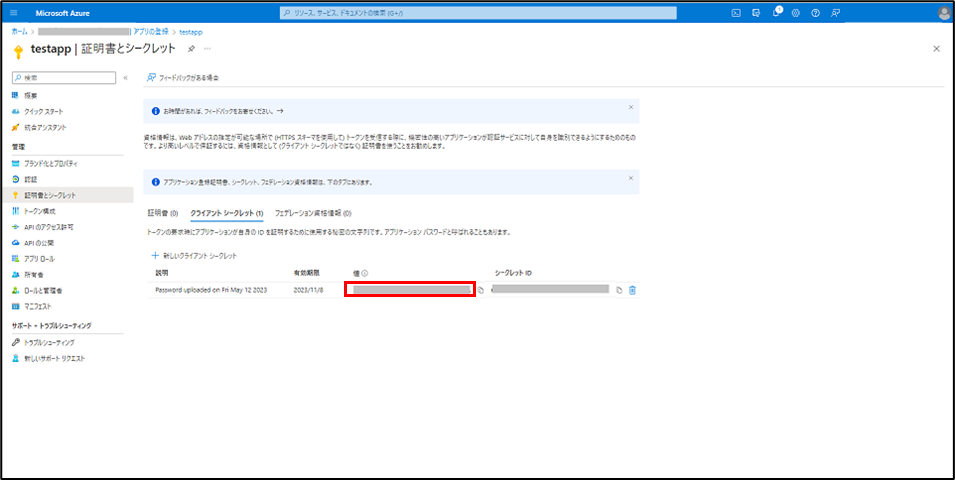955x480 pixels.
Task: Close the testapp blade with X
Action: [936, 49]
